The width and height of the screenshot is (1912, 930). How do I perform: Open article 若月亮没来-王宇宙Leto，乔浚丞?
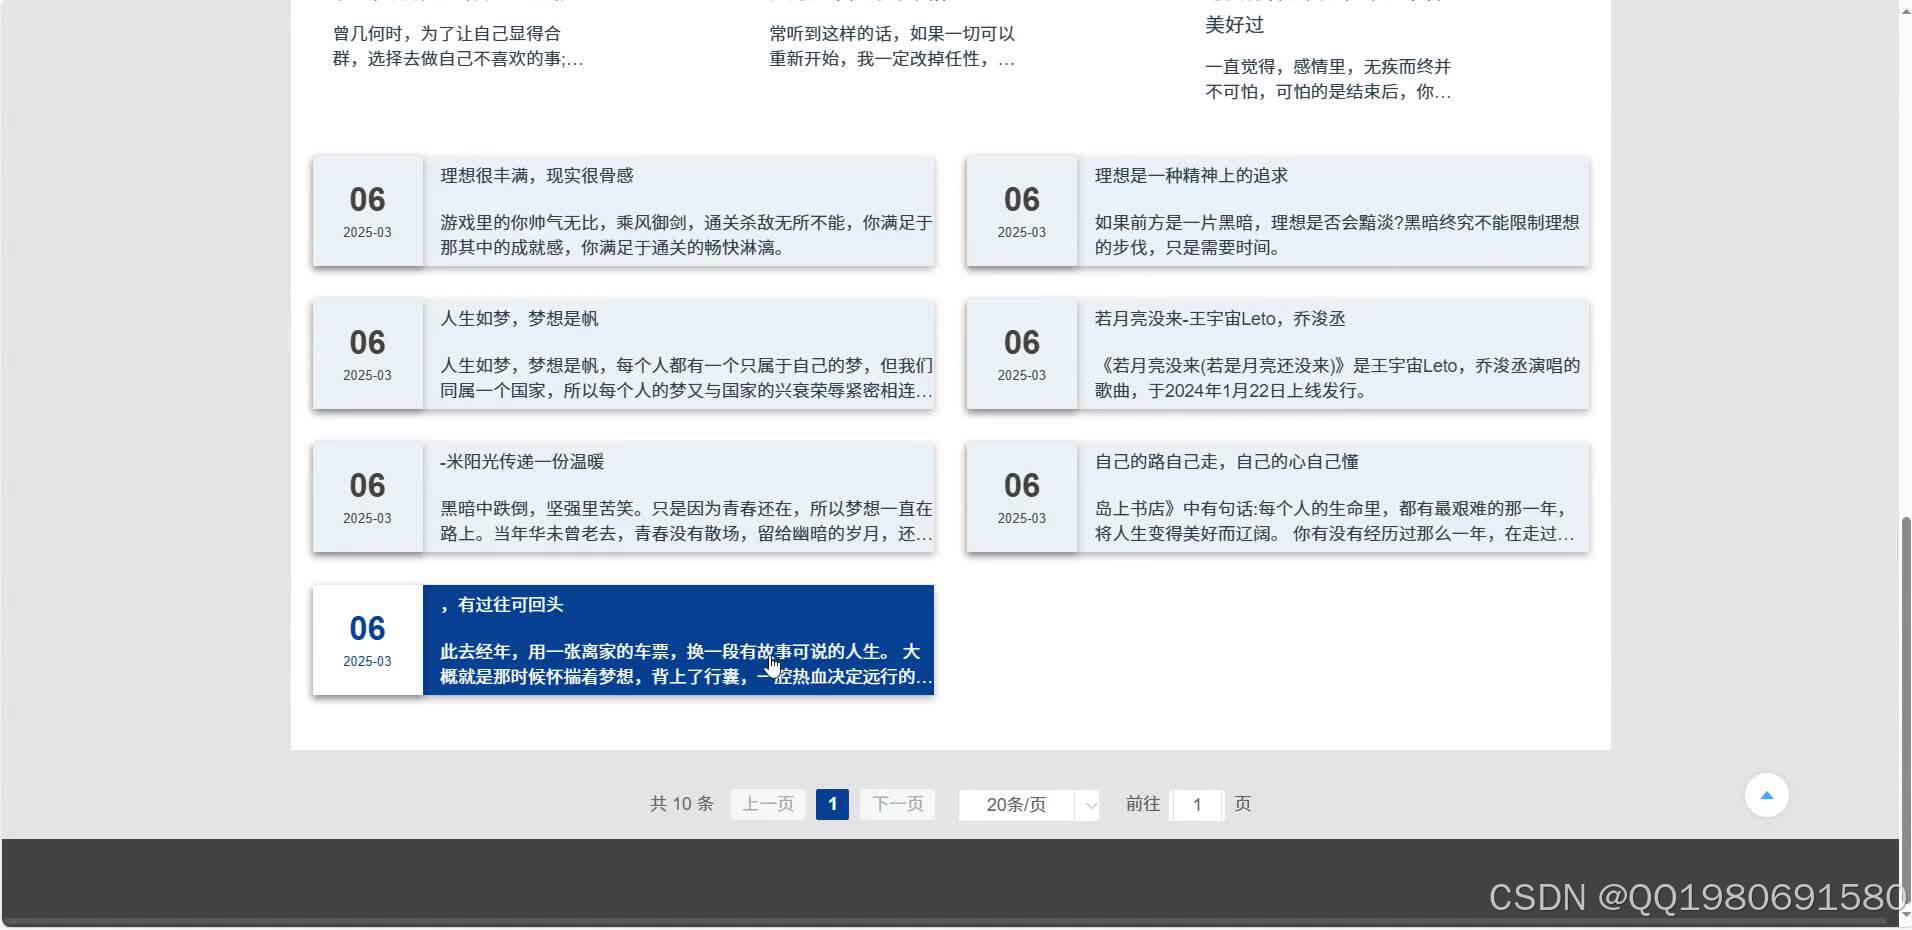tap(1335, 353)
